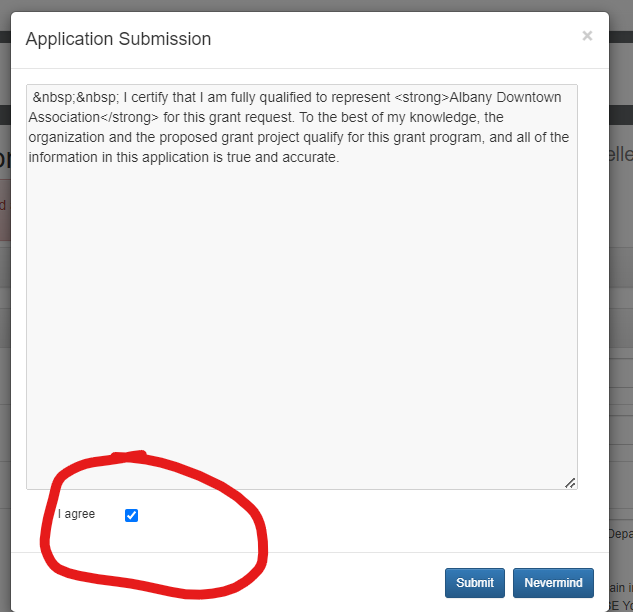Place cursor on the word "certify"

pyautogui.click(x=154, y=97)
